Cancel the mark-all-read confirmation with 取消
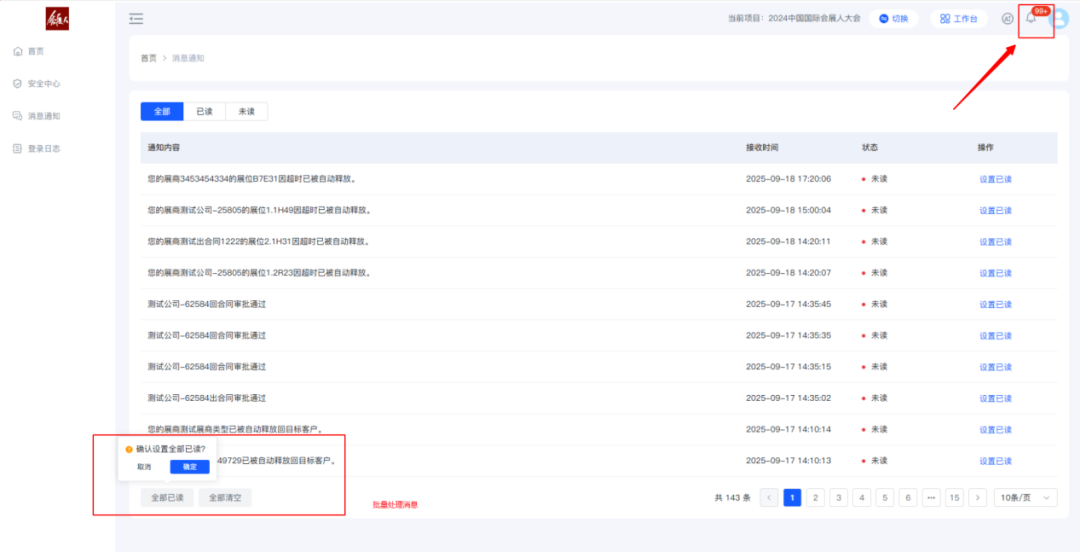The height and width of the screenshot is (552, 1080). (144, 467)
